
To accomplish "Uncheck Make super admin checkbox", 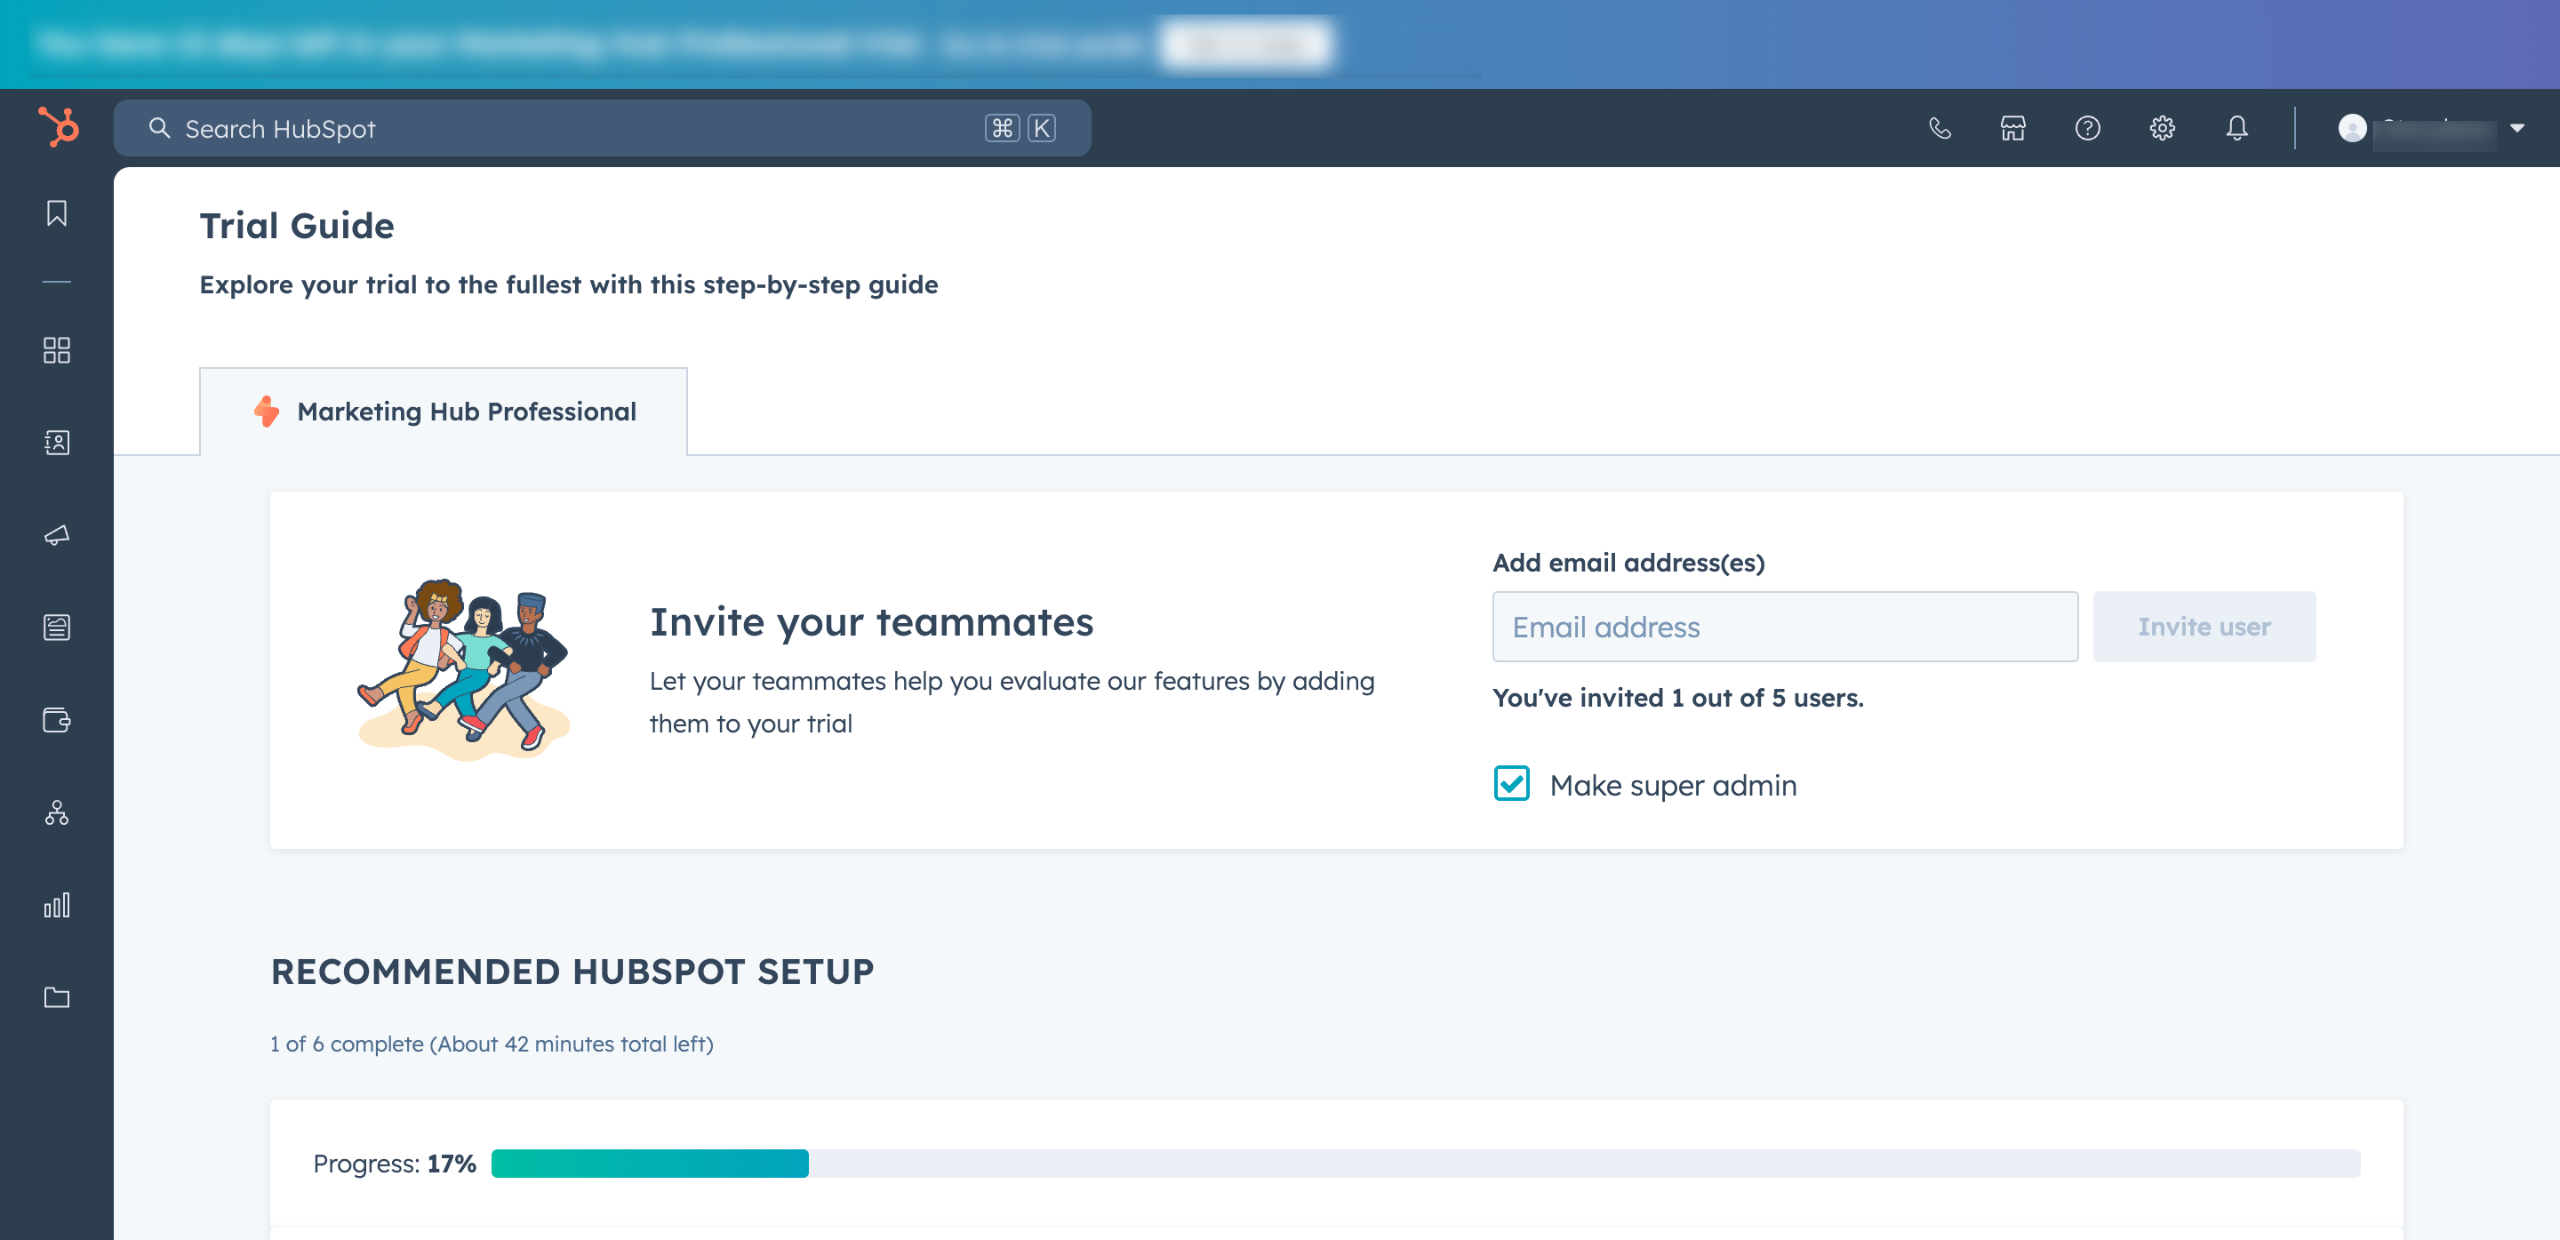I will [1511, 784].
